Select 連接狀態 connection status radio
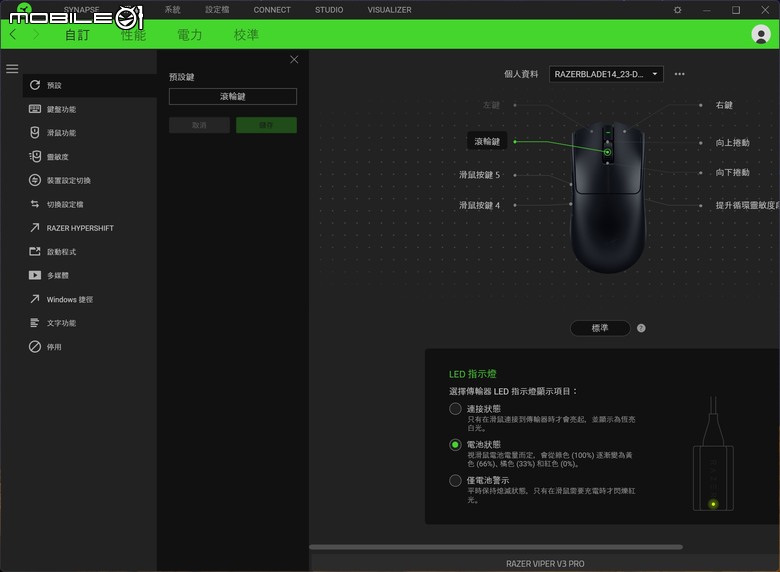The width and height of the screenshot is (780, 572). (x=455, y=409)
